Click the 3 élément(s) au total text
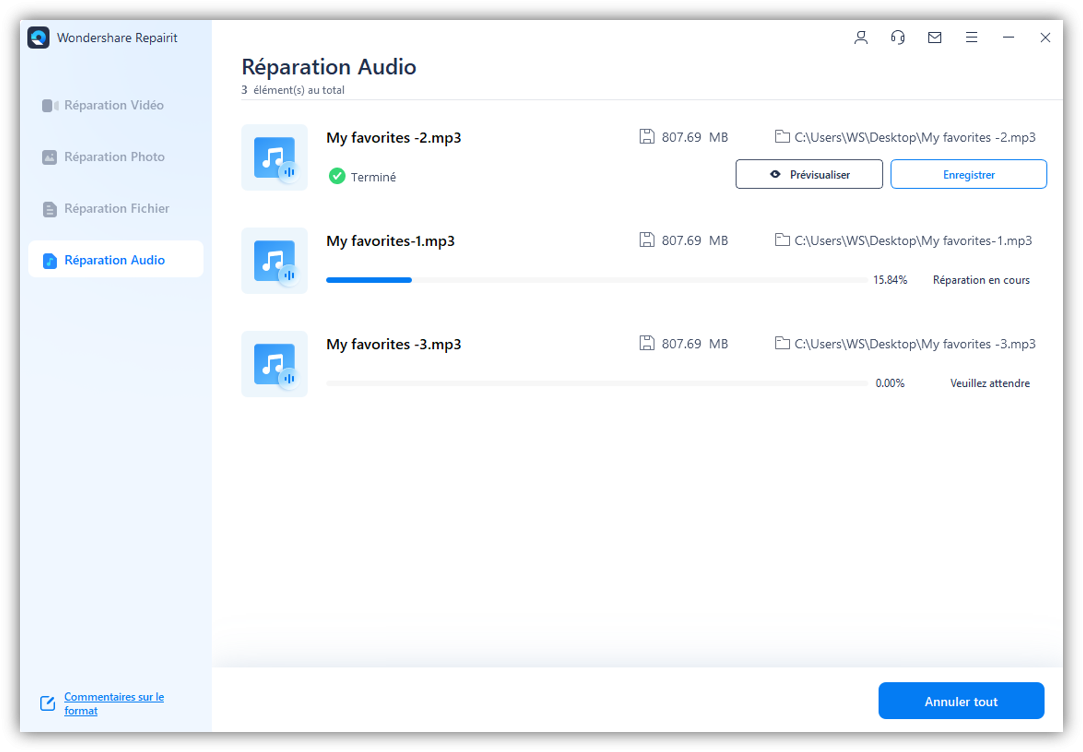1083x752 pixels. click(x=293, y=90)
